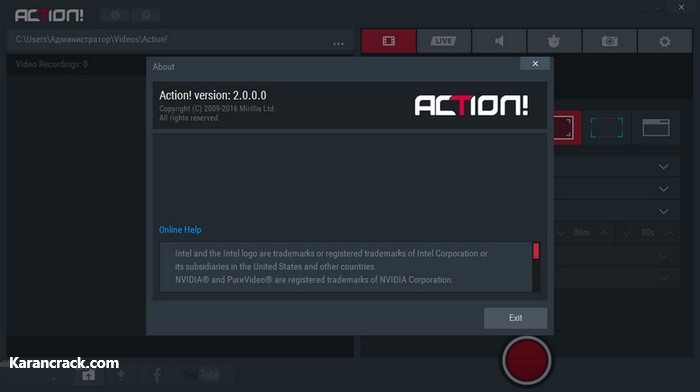The height and width of the screenshot is (392, 700).
Task: Click the info icon beside the Action! logo
Action: 115,16
